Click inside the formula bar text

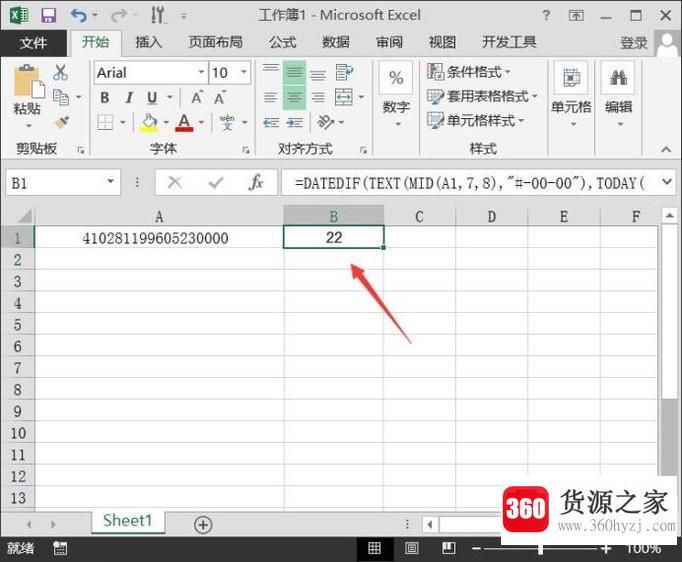pyautogui.click(x=470, y=183)
